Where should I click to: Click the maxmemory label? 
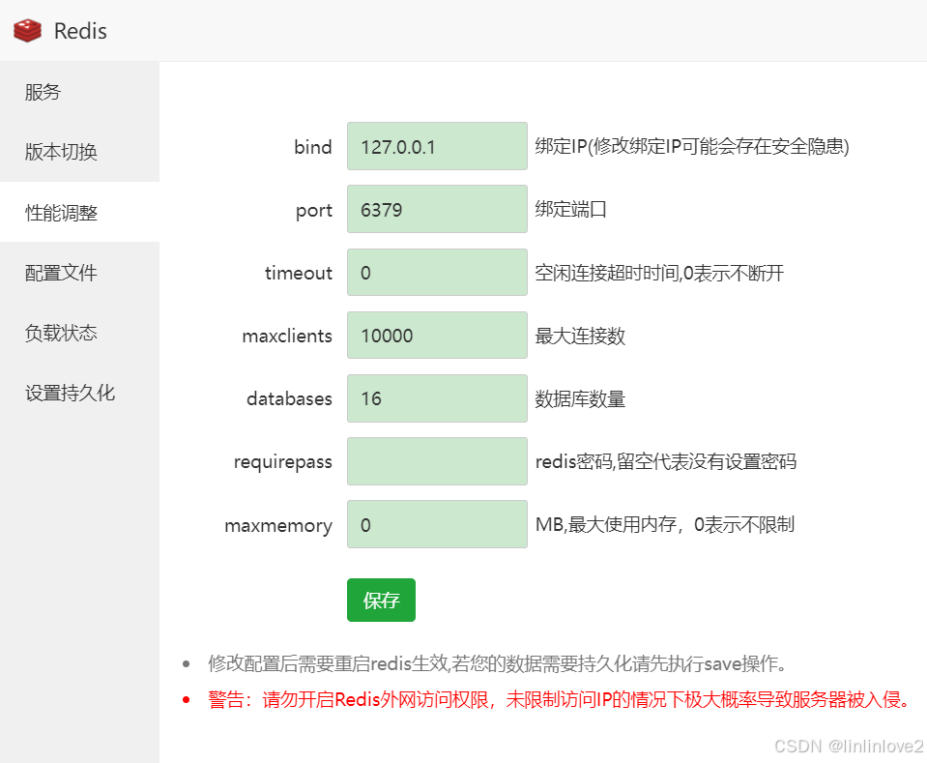278,525
